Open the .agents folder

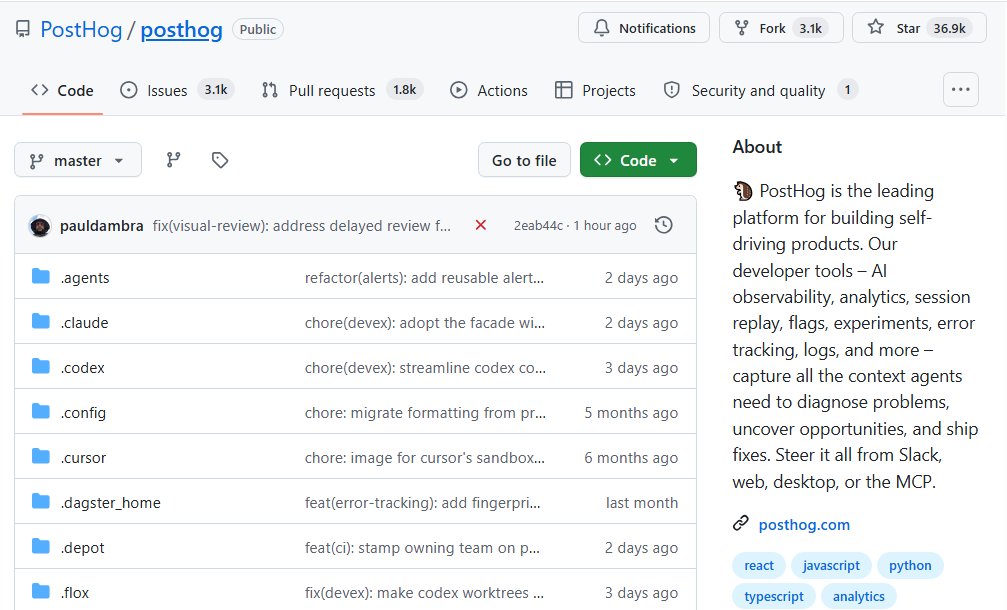coord(85,278)
